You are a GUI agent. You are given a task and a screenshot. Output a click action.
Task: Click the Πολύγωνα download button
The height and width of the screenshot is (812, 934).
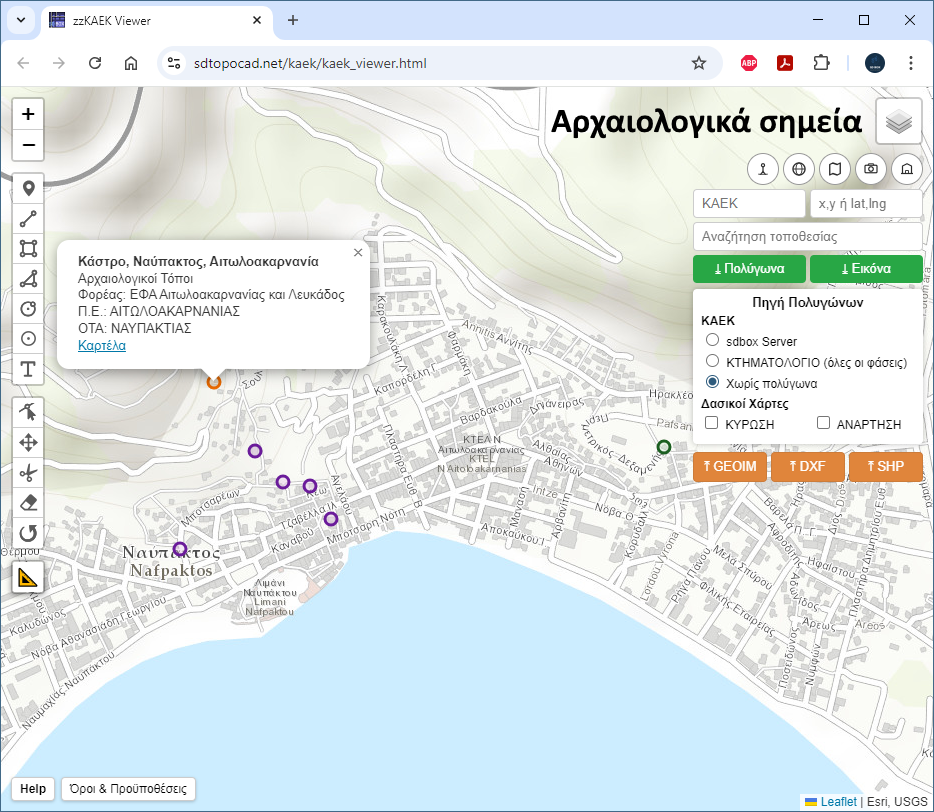(x=749, y=269)
